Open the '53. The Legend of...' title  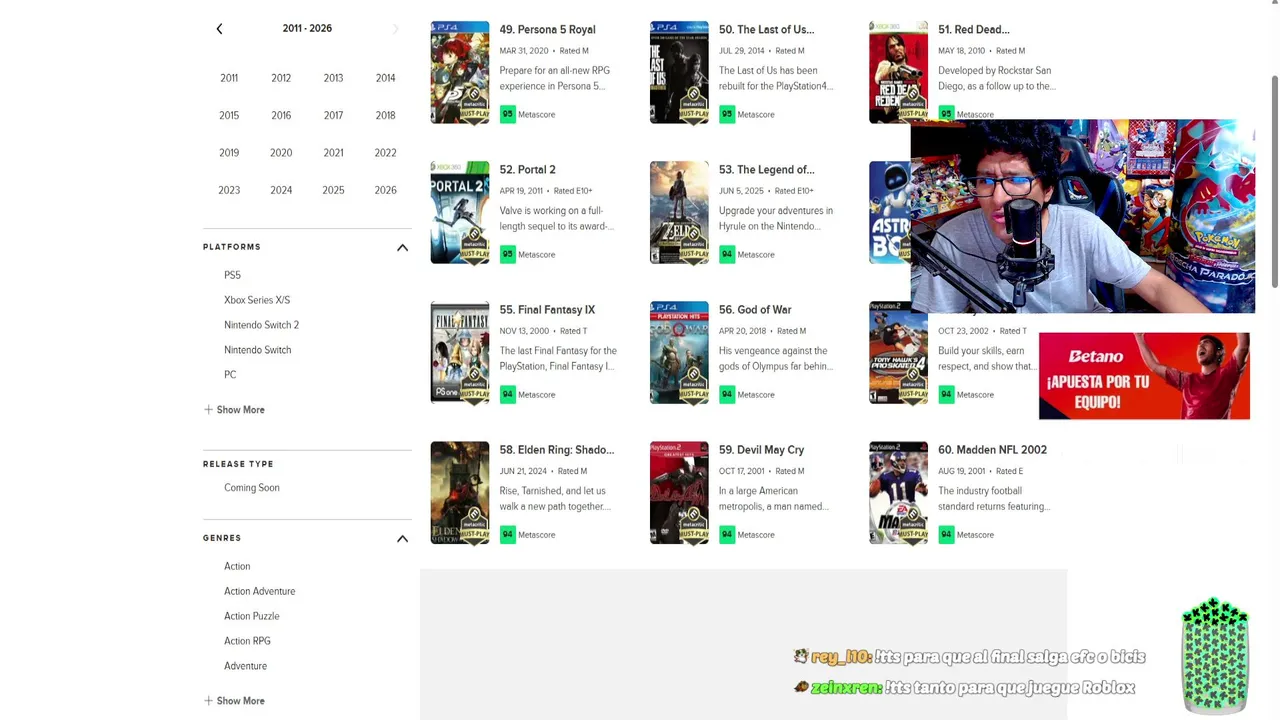coord(766,170)
